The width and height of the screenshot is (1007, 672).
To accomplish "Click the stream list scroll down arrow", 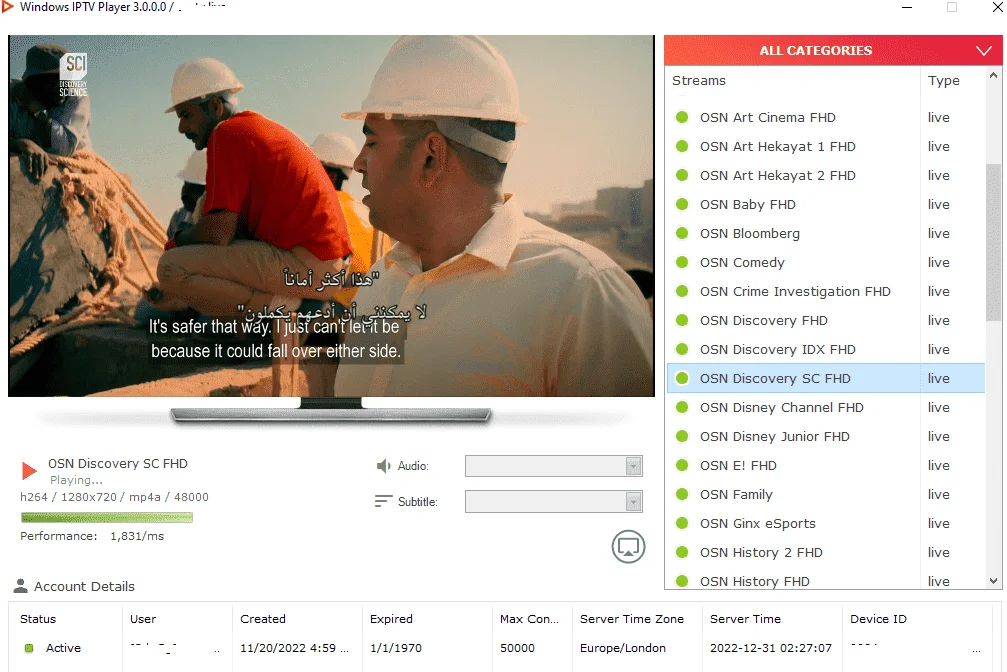I will point(994,581).
